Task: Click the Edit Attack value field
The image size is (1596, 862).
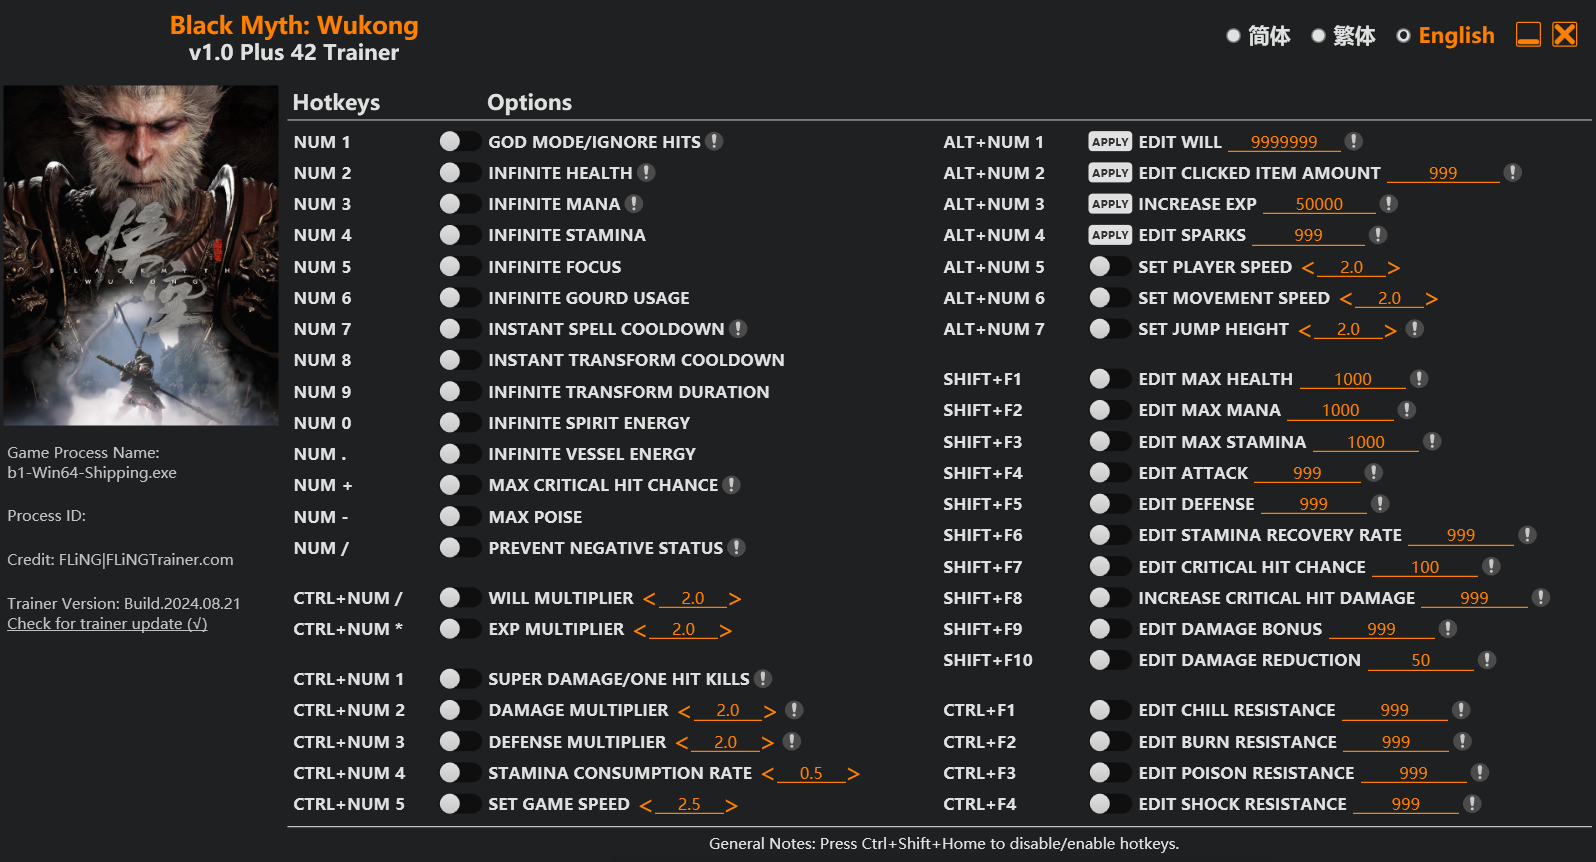Action: click(x=1307, y=473)
